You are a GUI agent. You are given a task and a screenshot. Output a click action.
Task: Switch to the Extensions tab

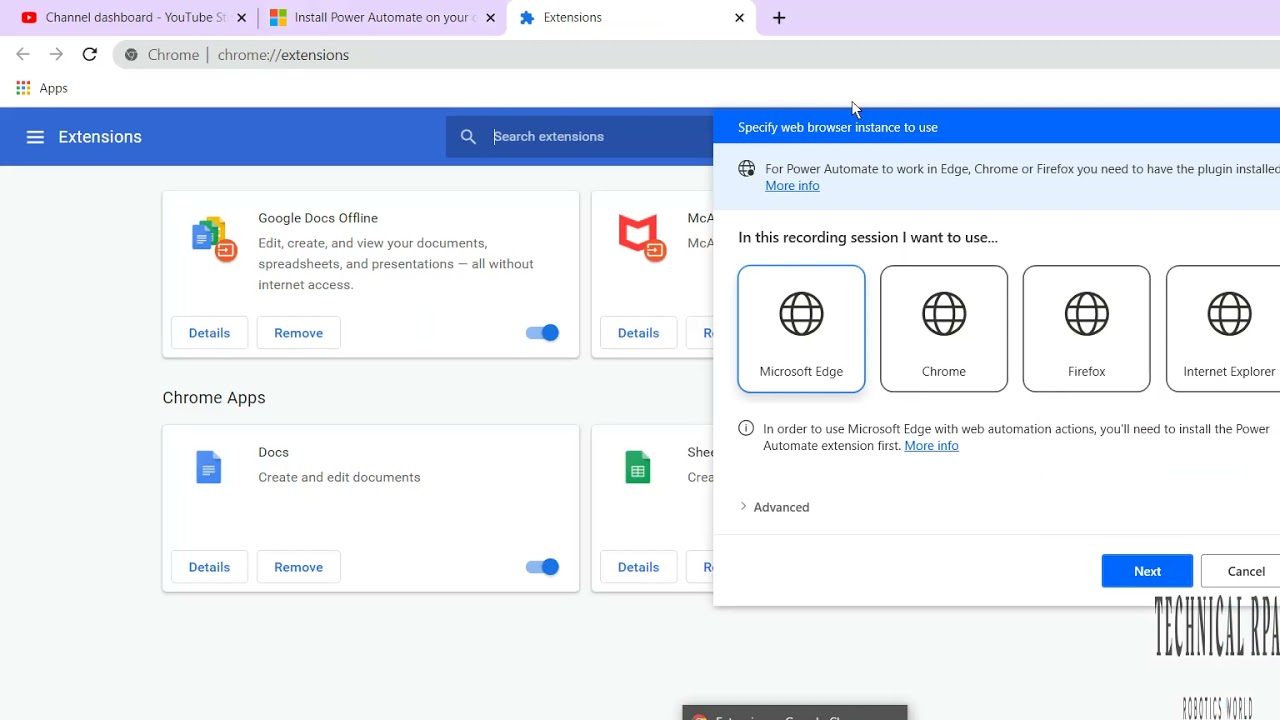[632, 18]
